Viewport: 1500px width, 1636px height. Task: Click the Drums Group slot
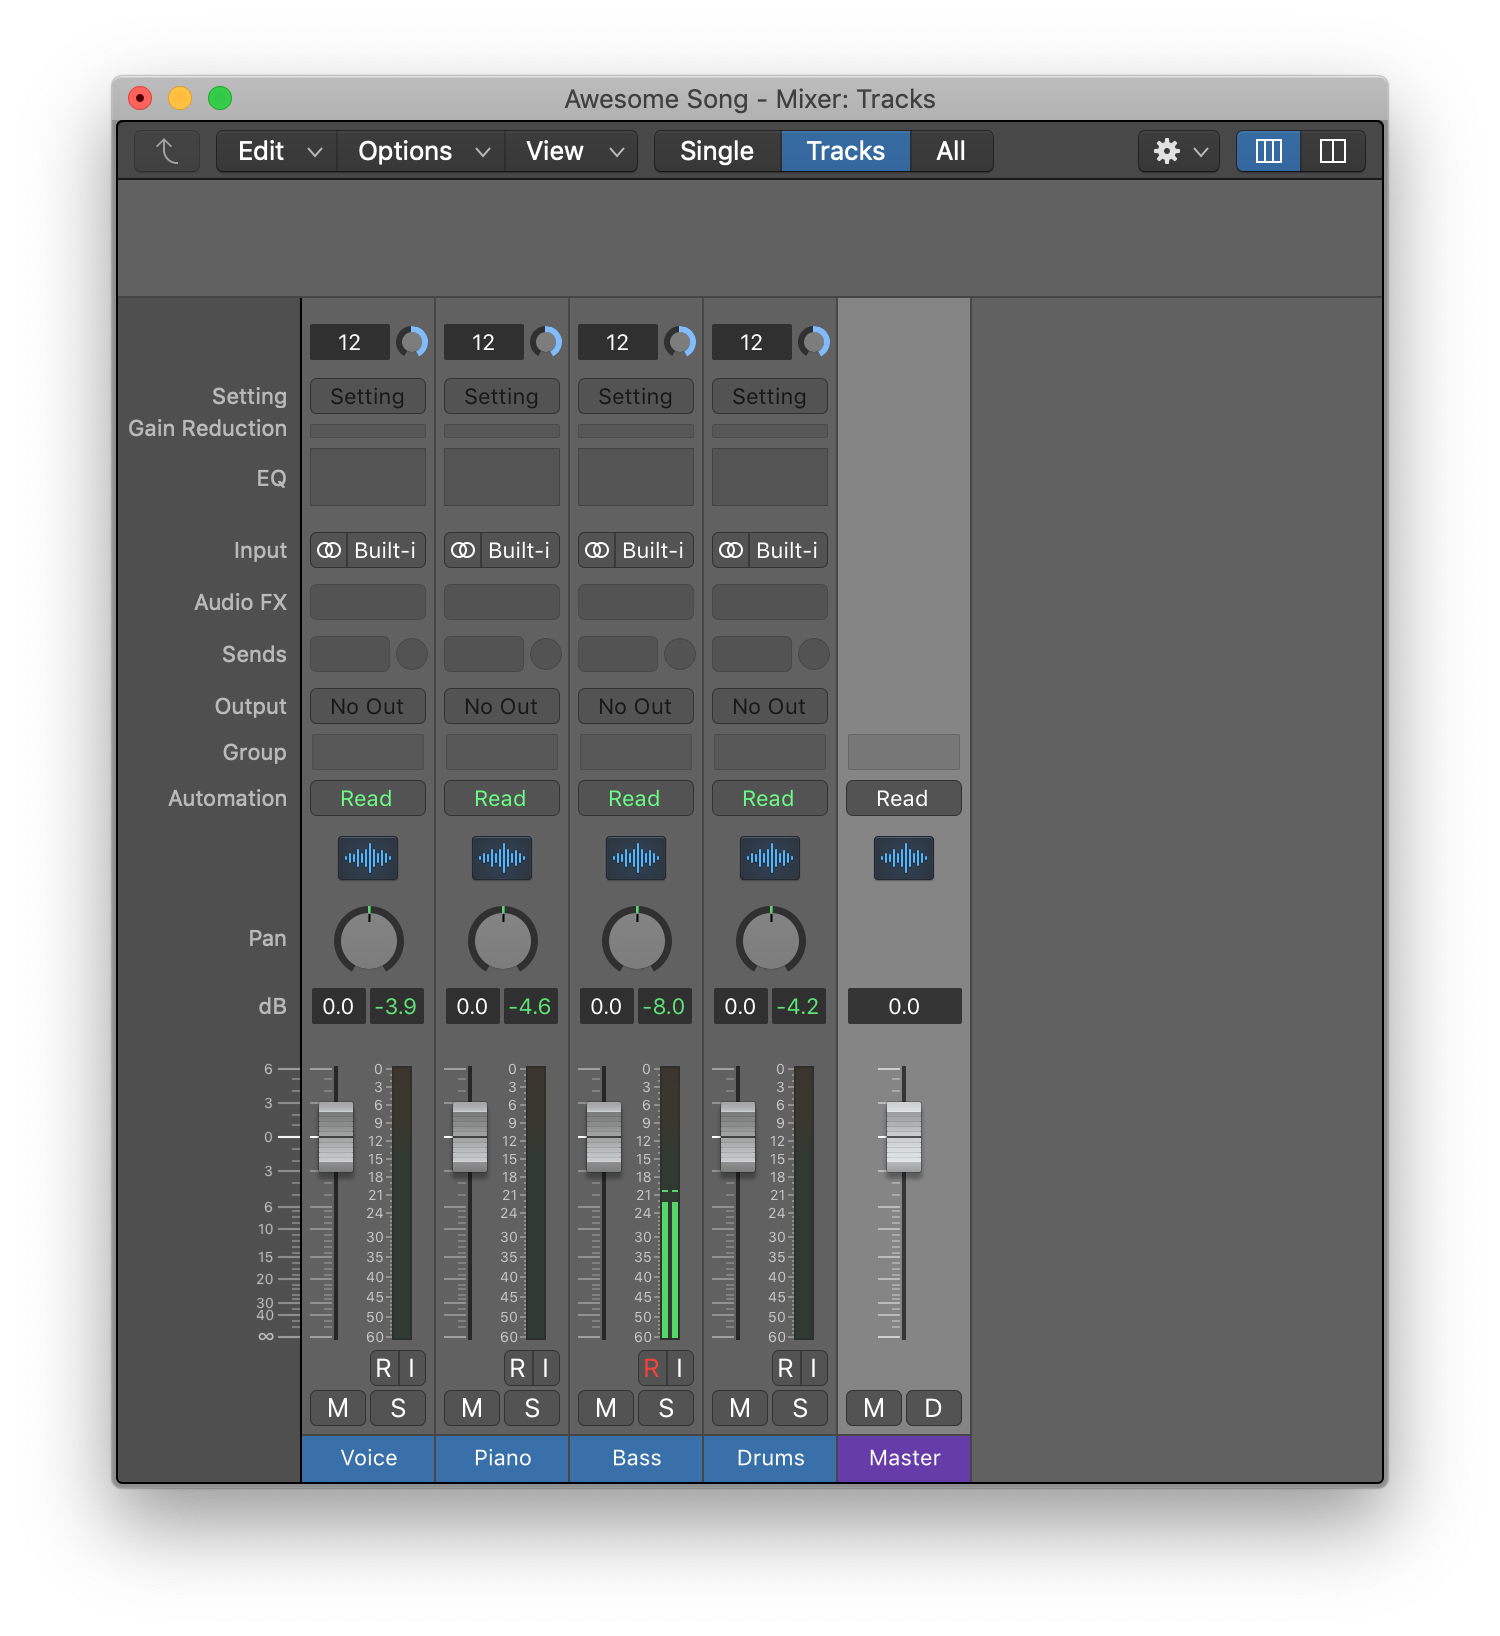(770, 752)
